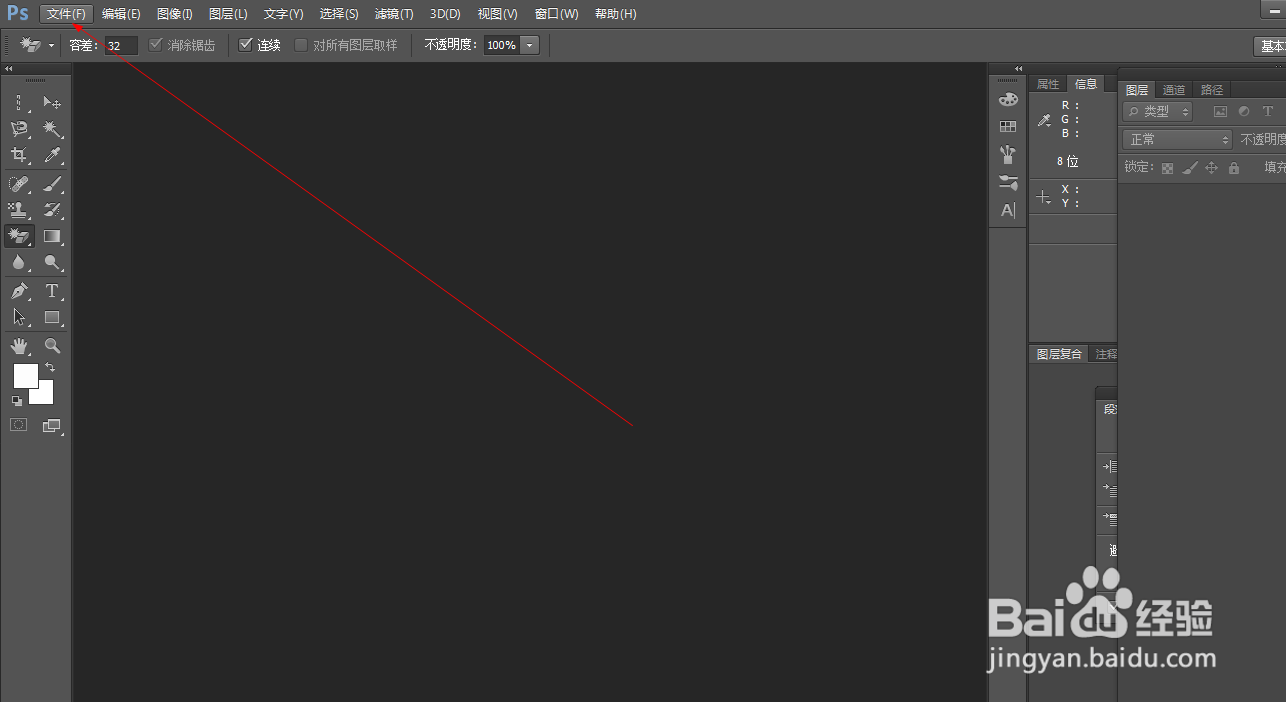Open the blend mode dropdown showing 正常
Viewport: 1286px width, 702px height.
tap(1176, 140)
